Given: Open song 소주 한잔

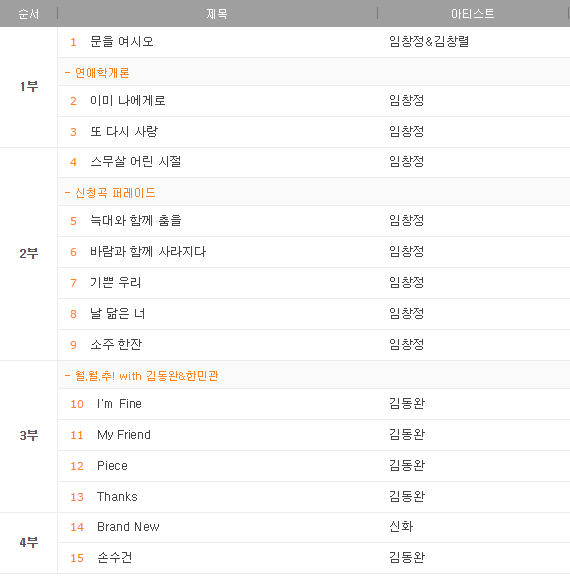Looking at the screenshot, I should 116,345.
